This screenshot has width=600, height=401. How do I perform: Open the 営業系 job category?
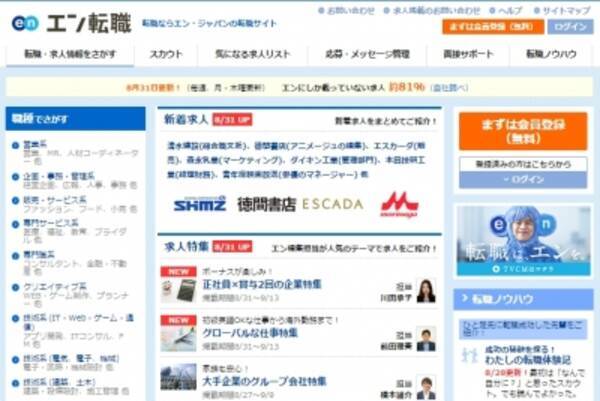tap(35, 145)
